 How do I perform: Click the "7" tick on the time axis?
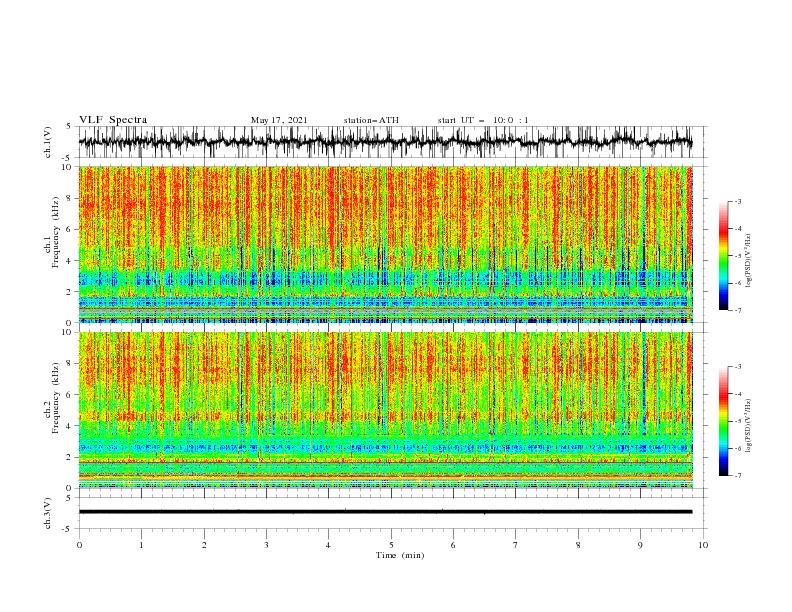coord(516,545)
